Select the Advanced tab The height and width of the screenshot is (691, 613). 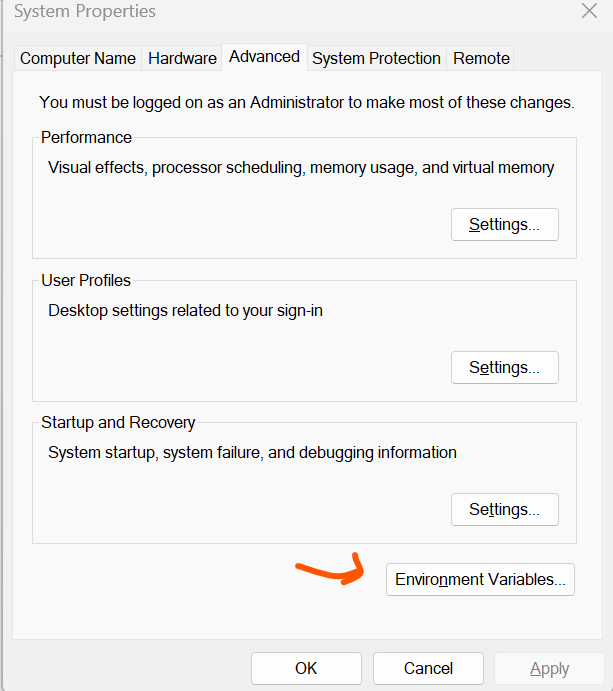tap(264, 57)
